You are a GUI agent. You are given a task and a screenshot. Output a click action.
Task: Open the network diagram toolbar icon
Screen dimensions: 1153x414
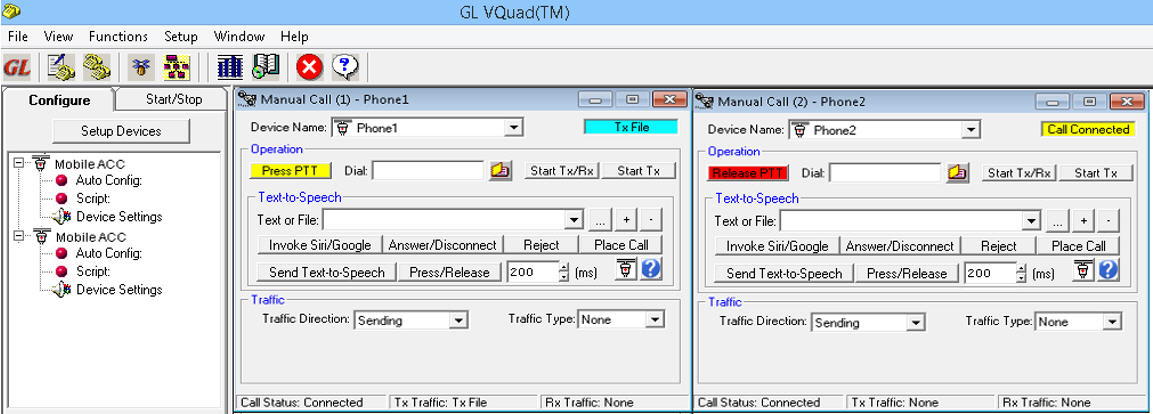click(x=176, y=68)
